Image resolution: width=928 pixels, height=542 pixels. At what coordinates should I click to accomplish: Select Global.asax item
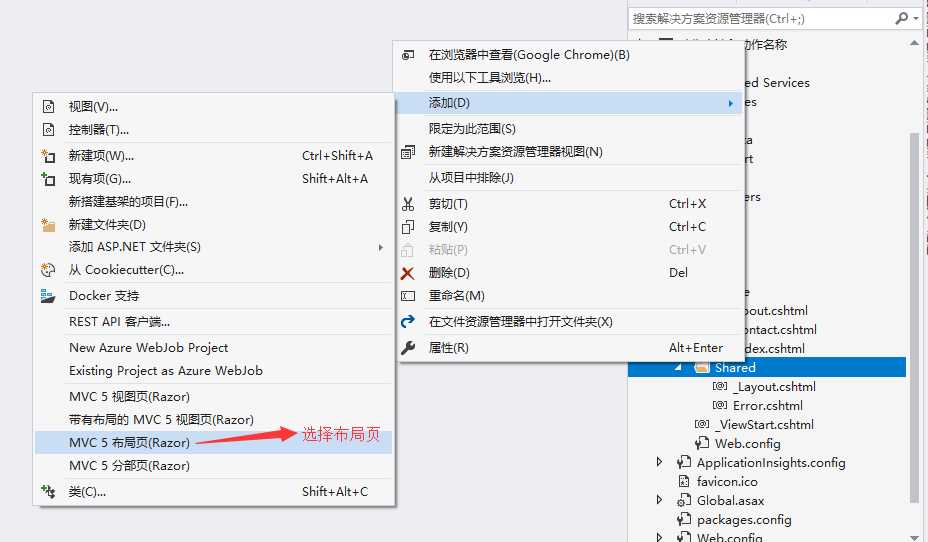click(730, 501)
